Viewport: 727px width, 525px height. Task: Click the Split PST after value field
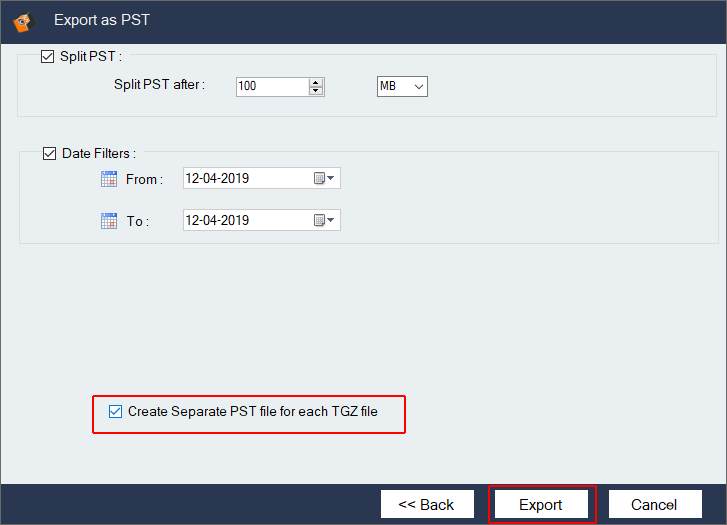coord(271,87)
